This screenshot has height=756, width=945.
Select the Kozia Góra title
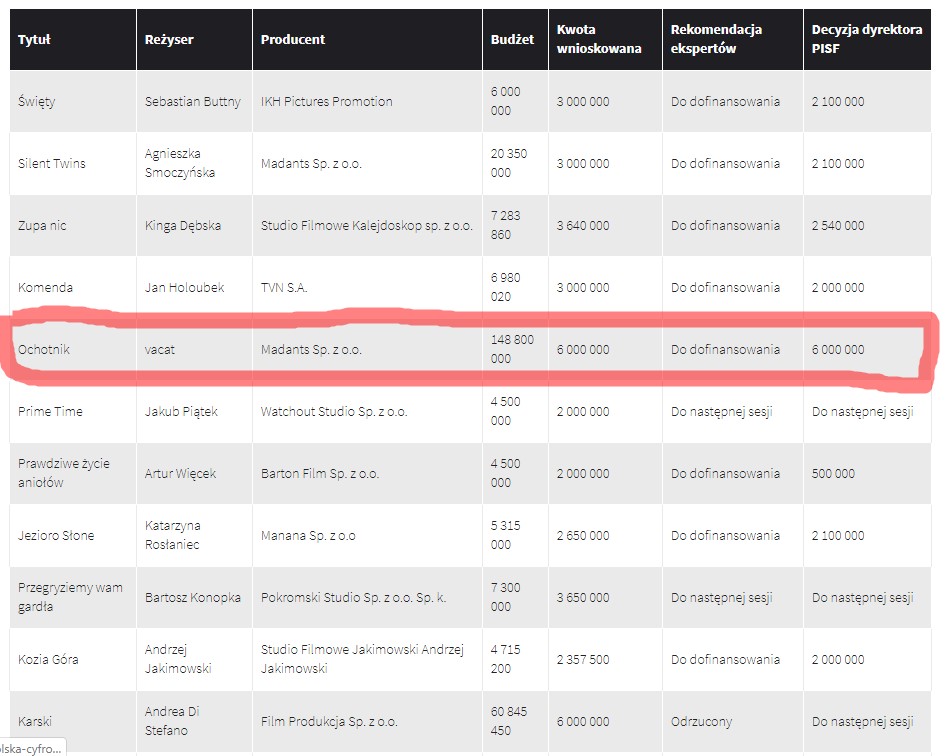click(x=48, y=660)
